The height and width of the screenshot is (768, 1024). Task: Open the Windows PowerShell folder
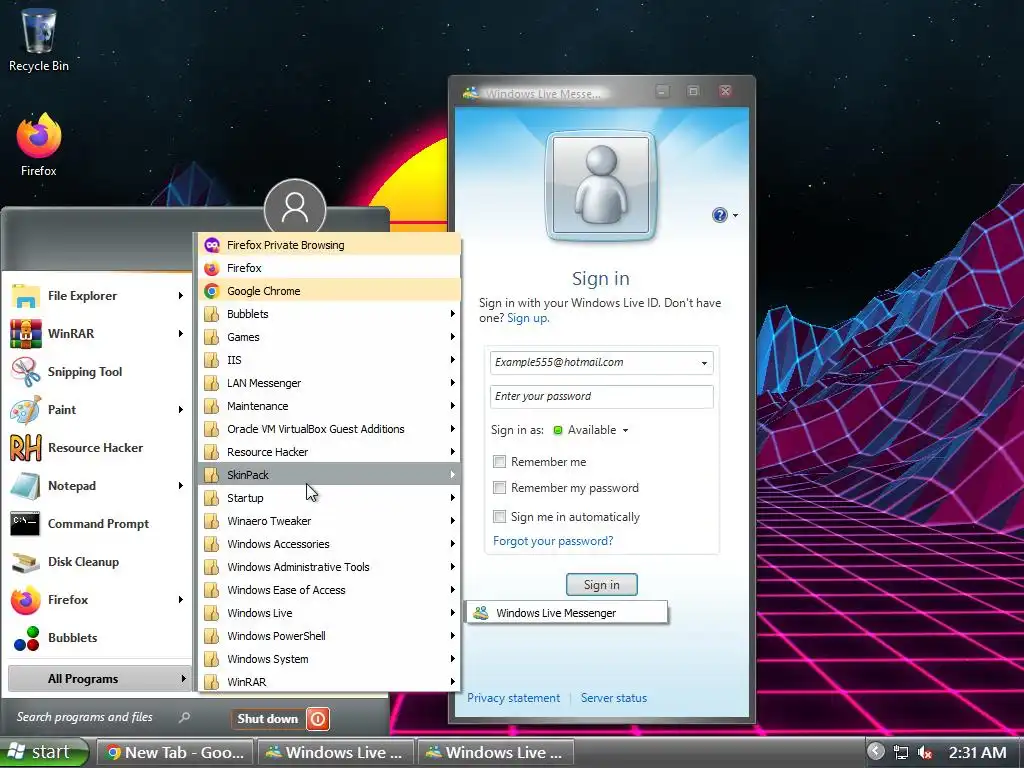pyautogui.click(x=329, y=636)
